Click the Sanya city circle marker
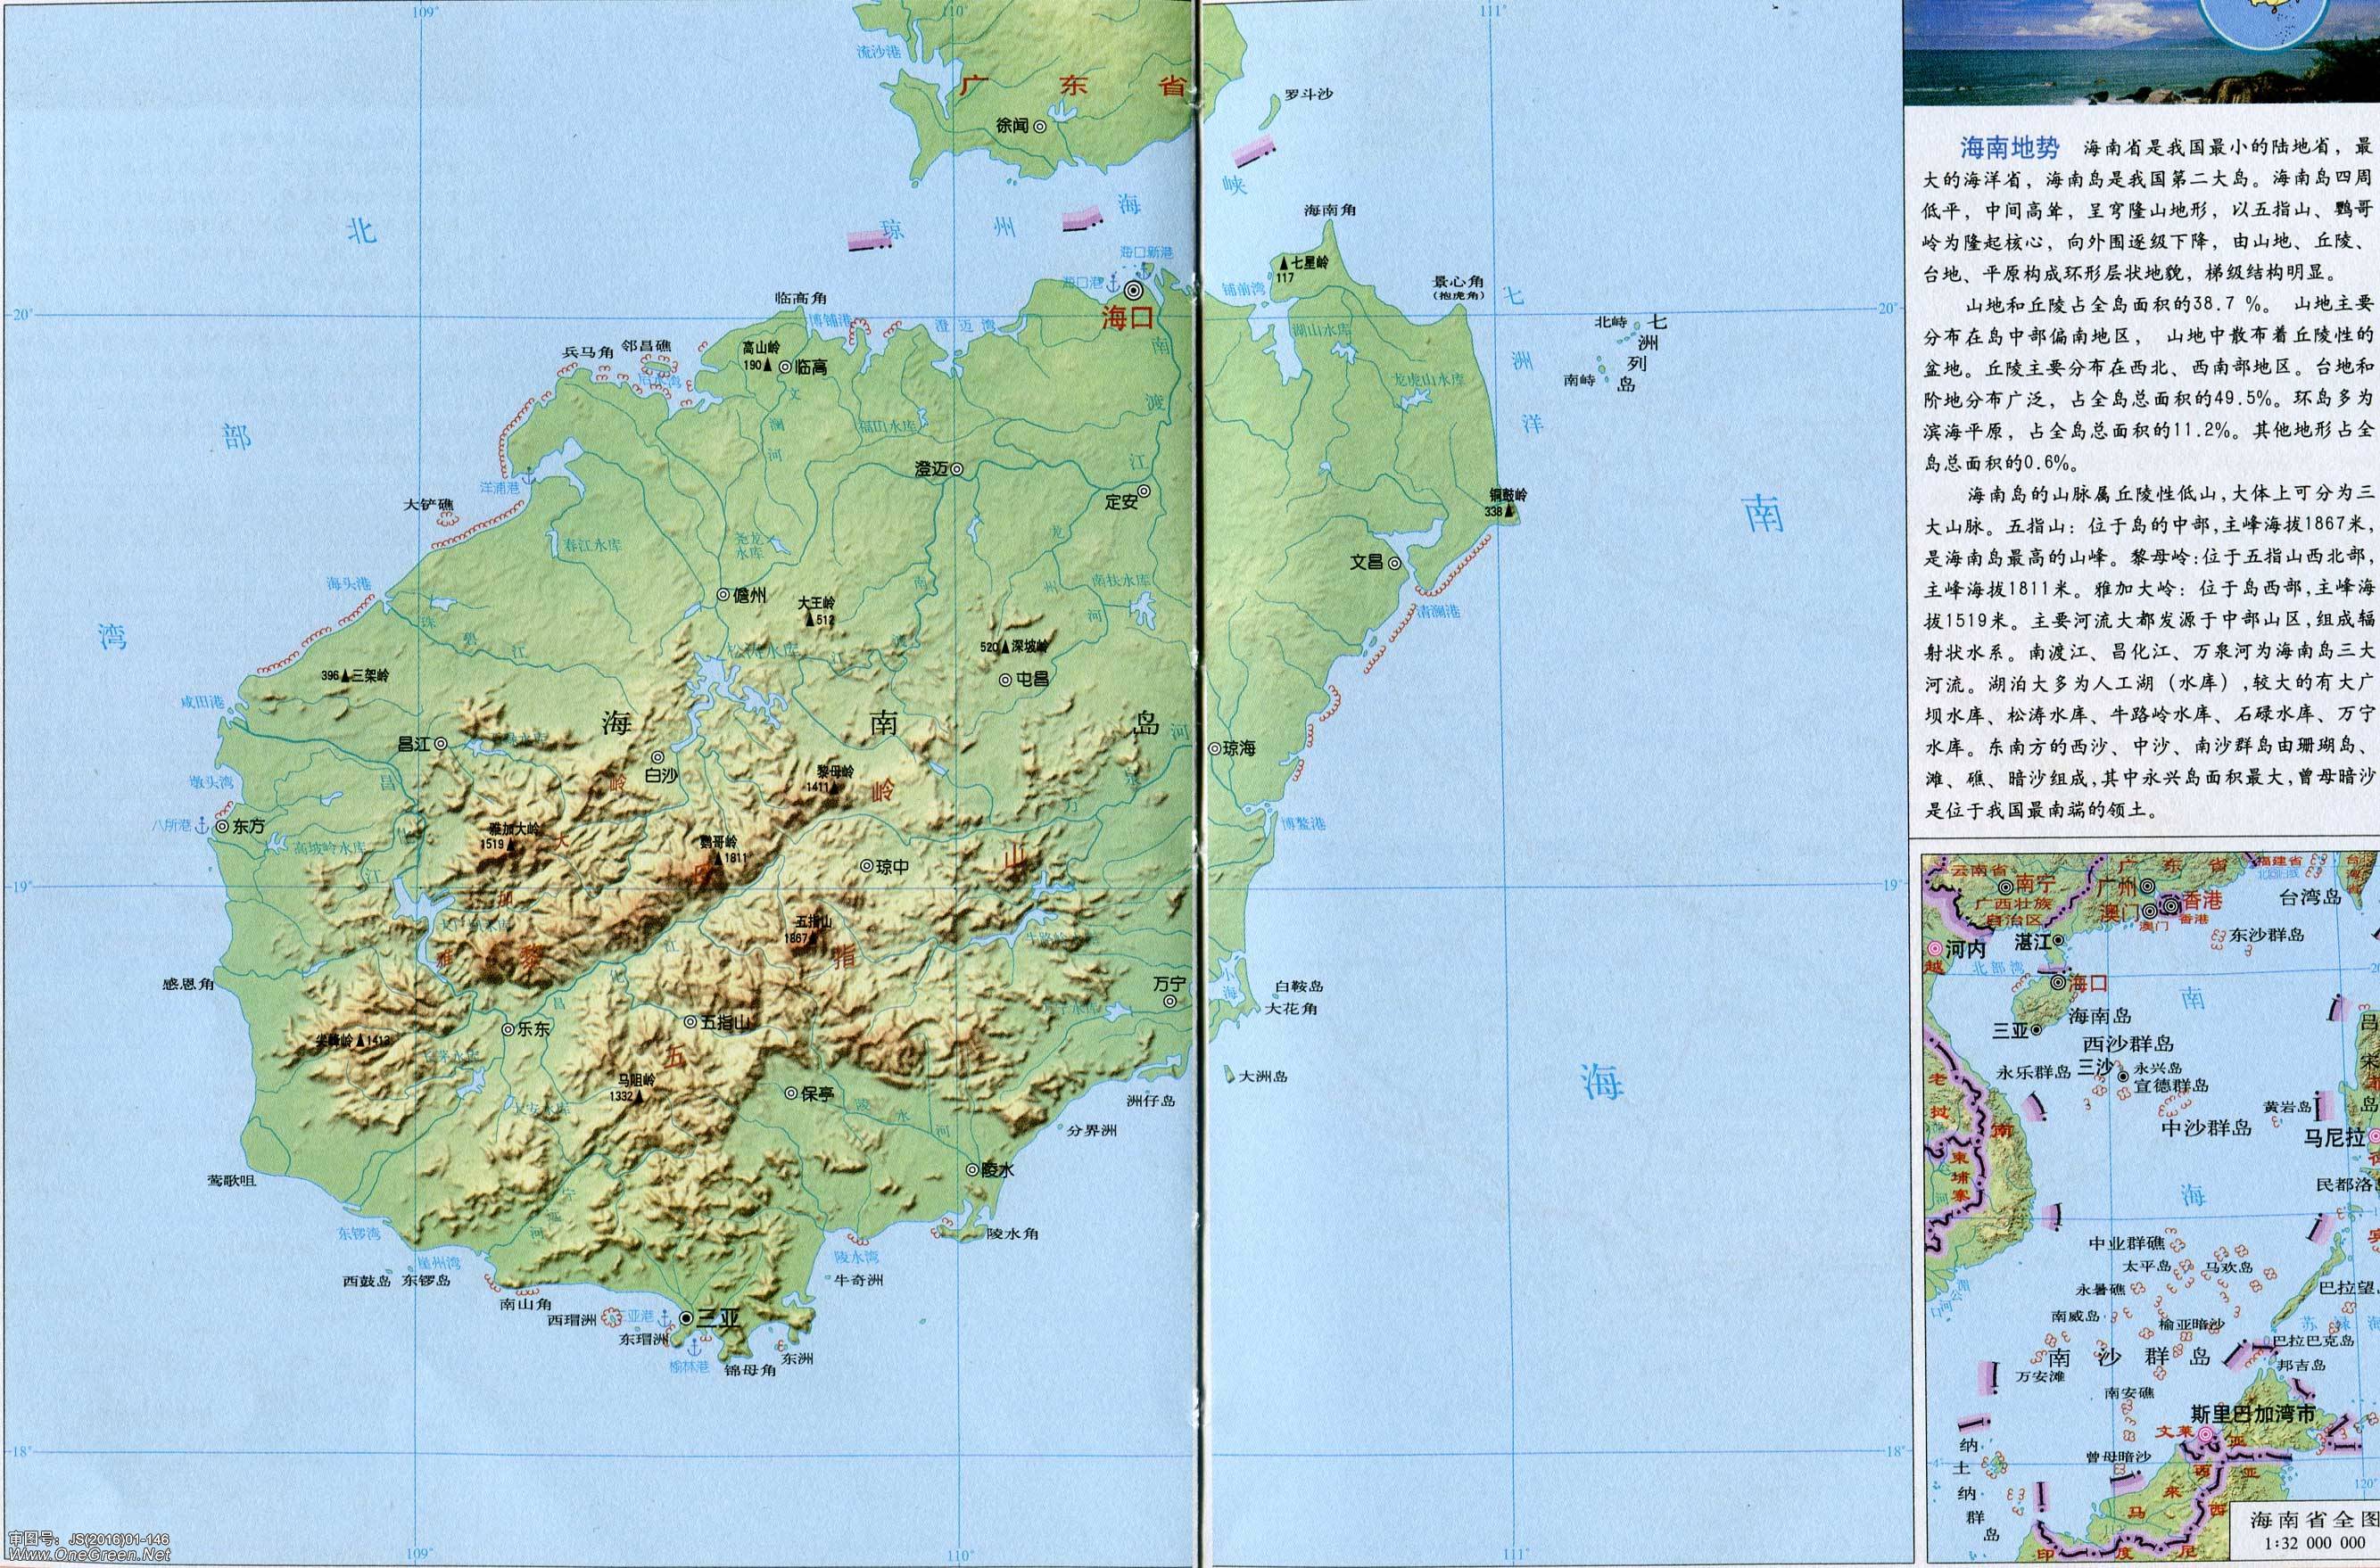2380x1568 pixels. 686,1318
